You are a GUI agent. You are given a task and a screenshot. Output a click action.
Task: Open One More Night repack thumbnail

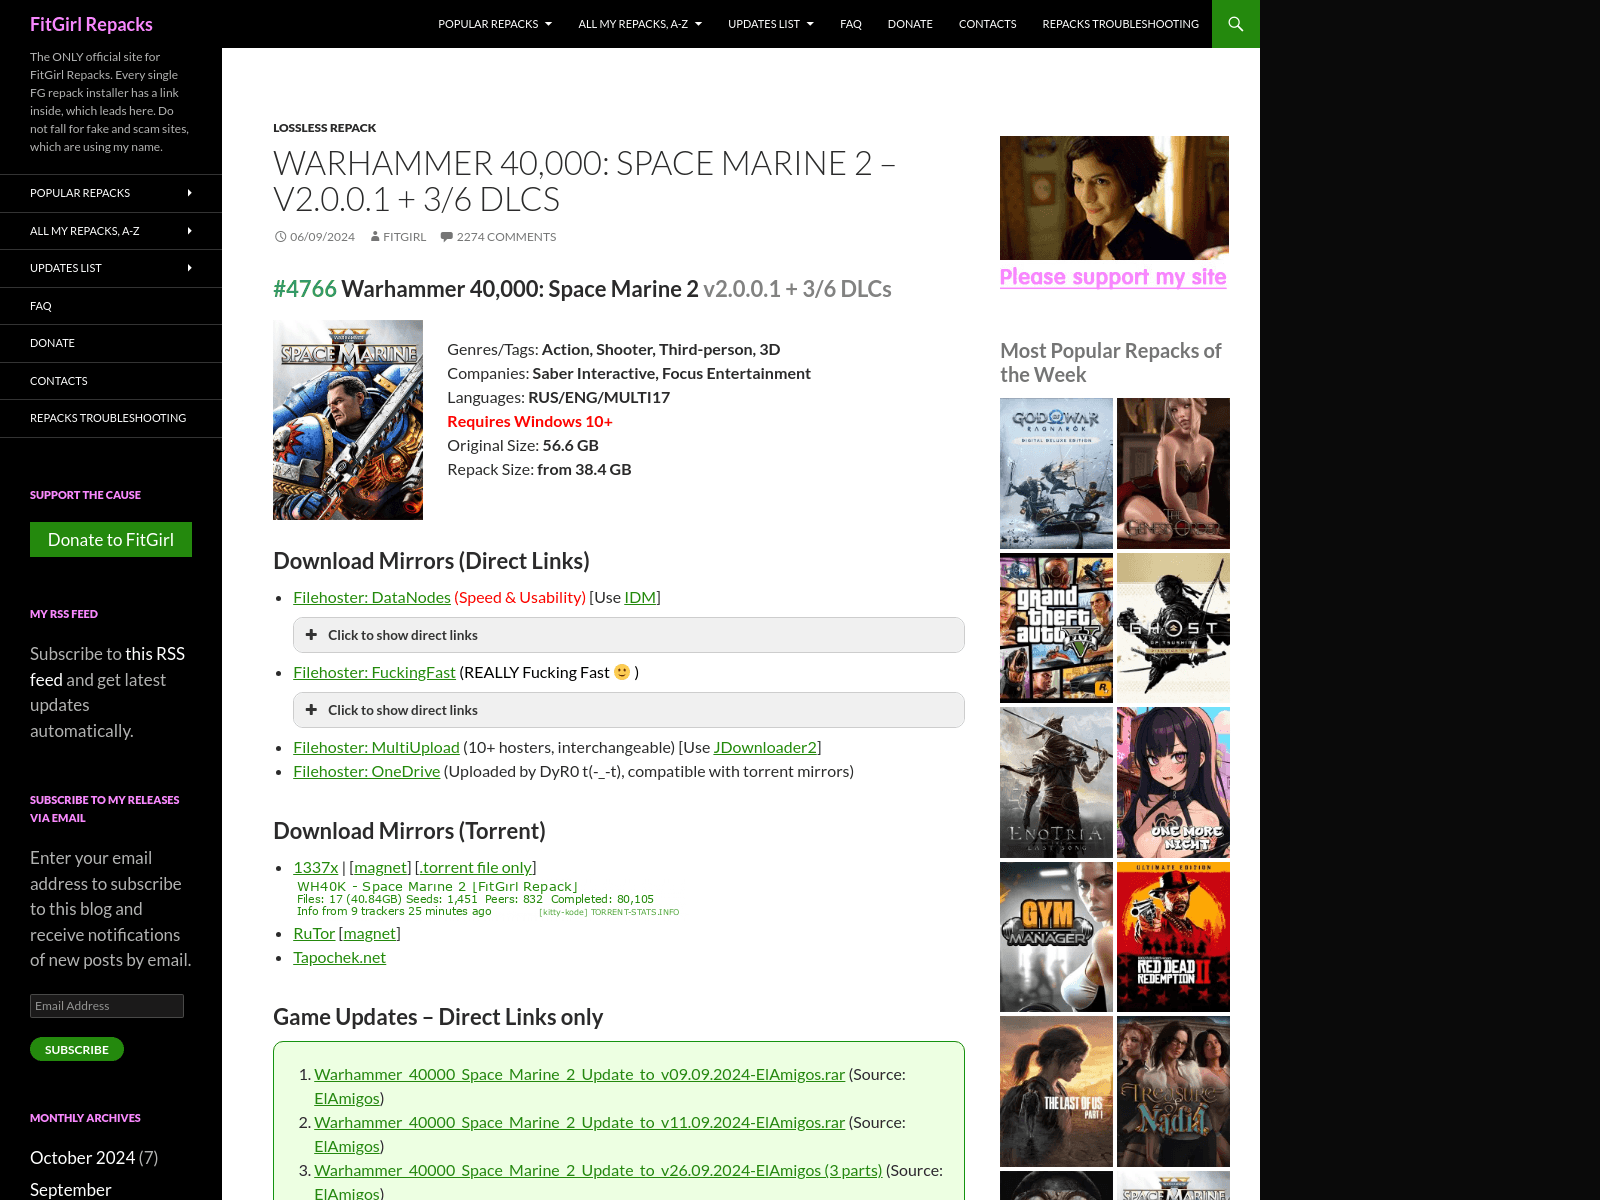click(1173, 782)
